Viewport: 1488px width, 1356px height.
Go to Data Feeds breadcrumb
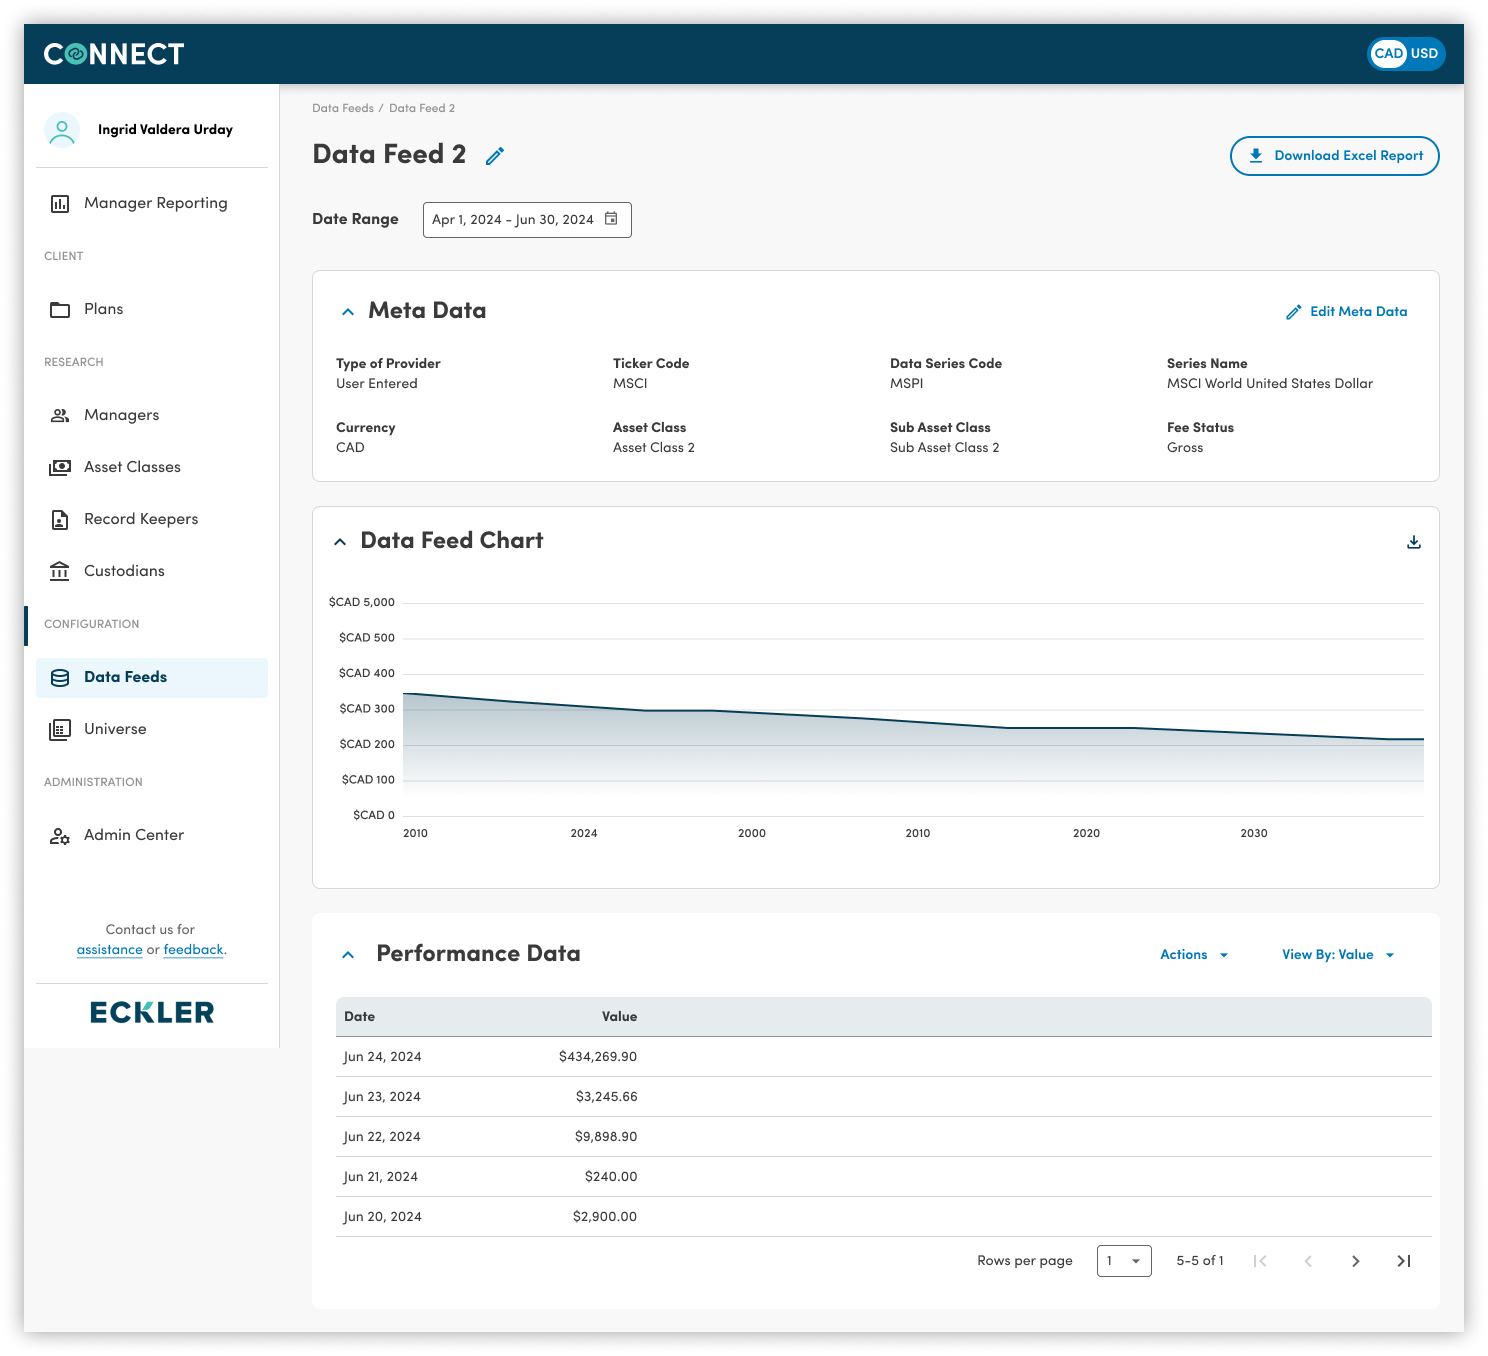click(342, 108)
